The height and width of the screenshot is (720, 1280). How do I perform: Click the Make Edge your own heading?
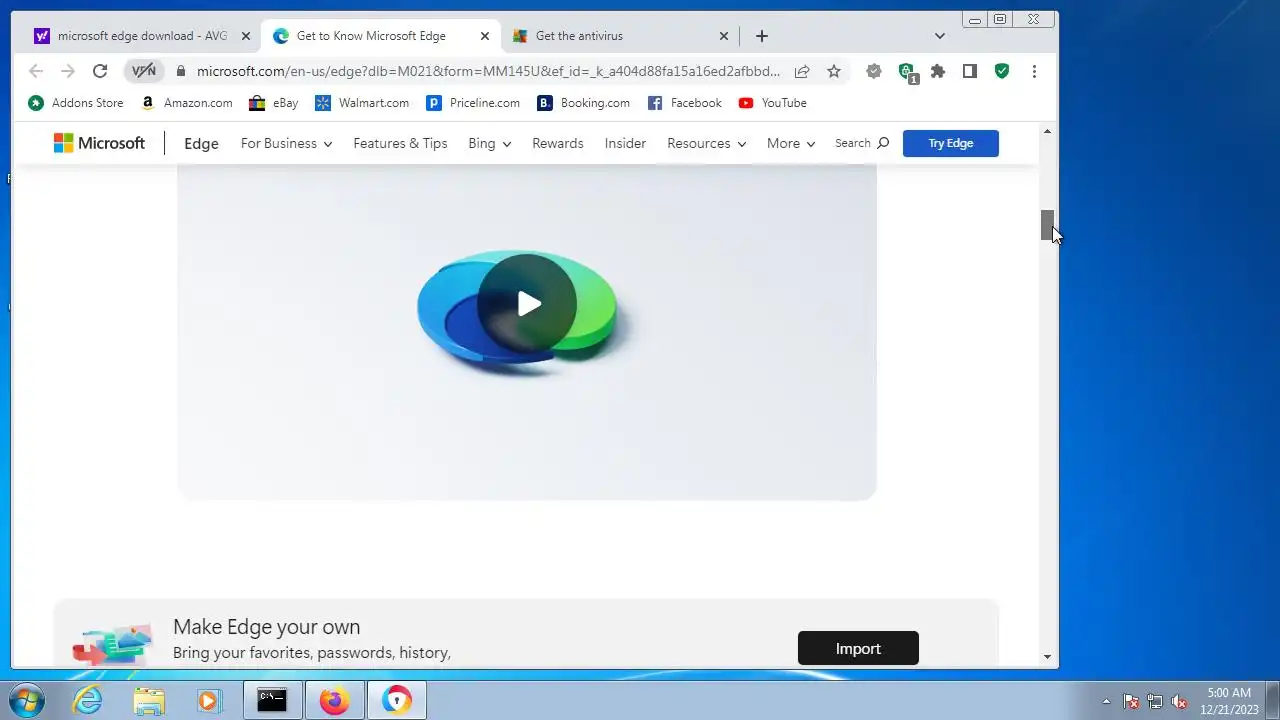point(266,627)
